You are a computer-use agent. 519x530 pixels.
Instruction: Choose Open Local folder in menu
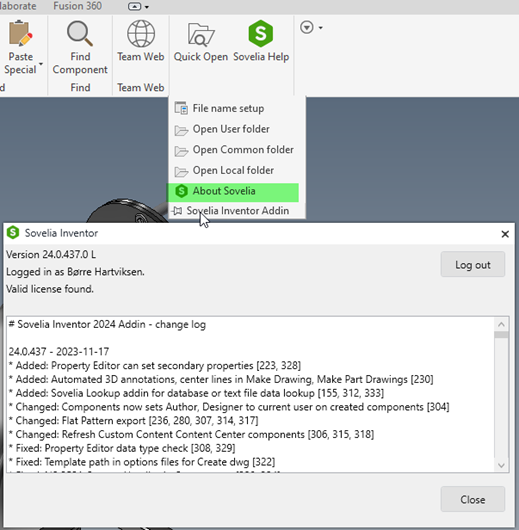pyautogui.click(x=237, y=170)
